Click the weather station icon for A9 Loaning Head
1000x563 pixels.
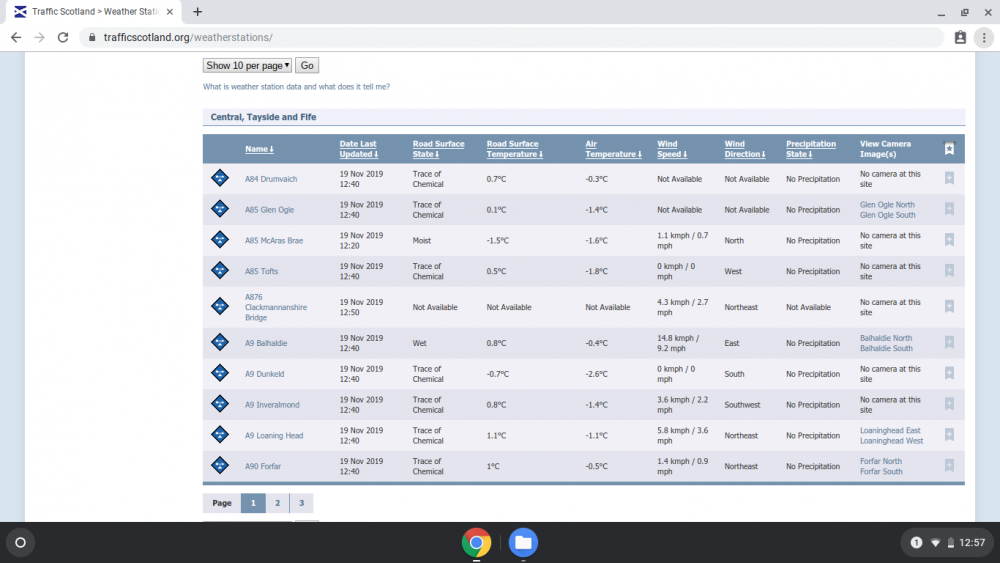[220, 435]
